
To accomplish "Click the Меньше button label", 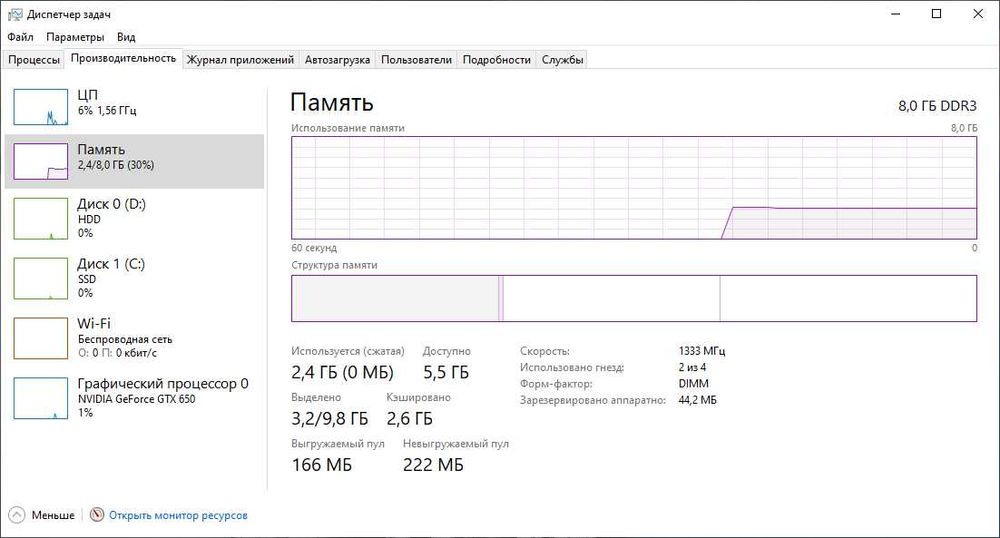I will (53, 515).
